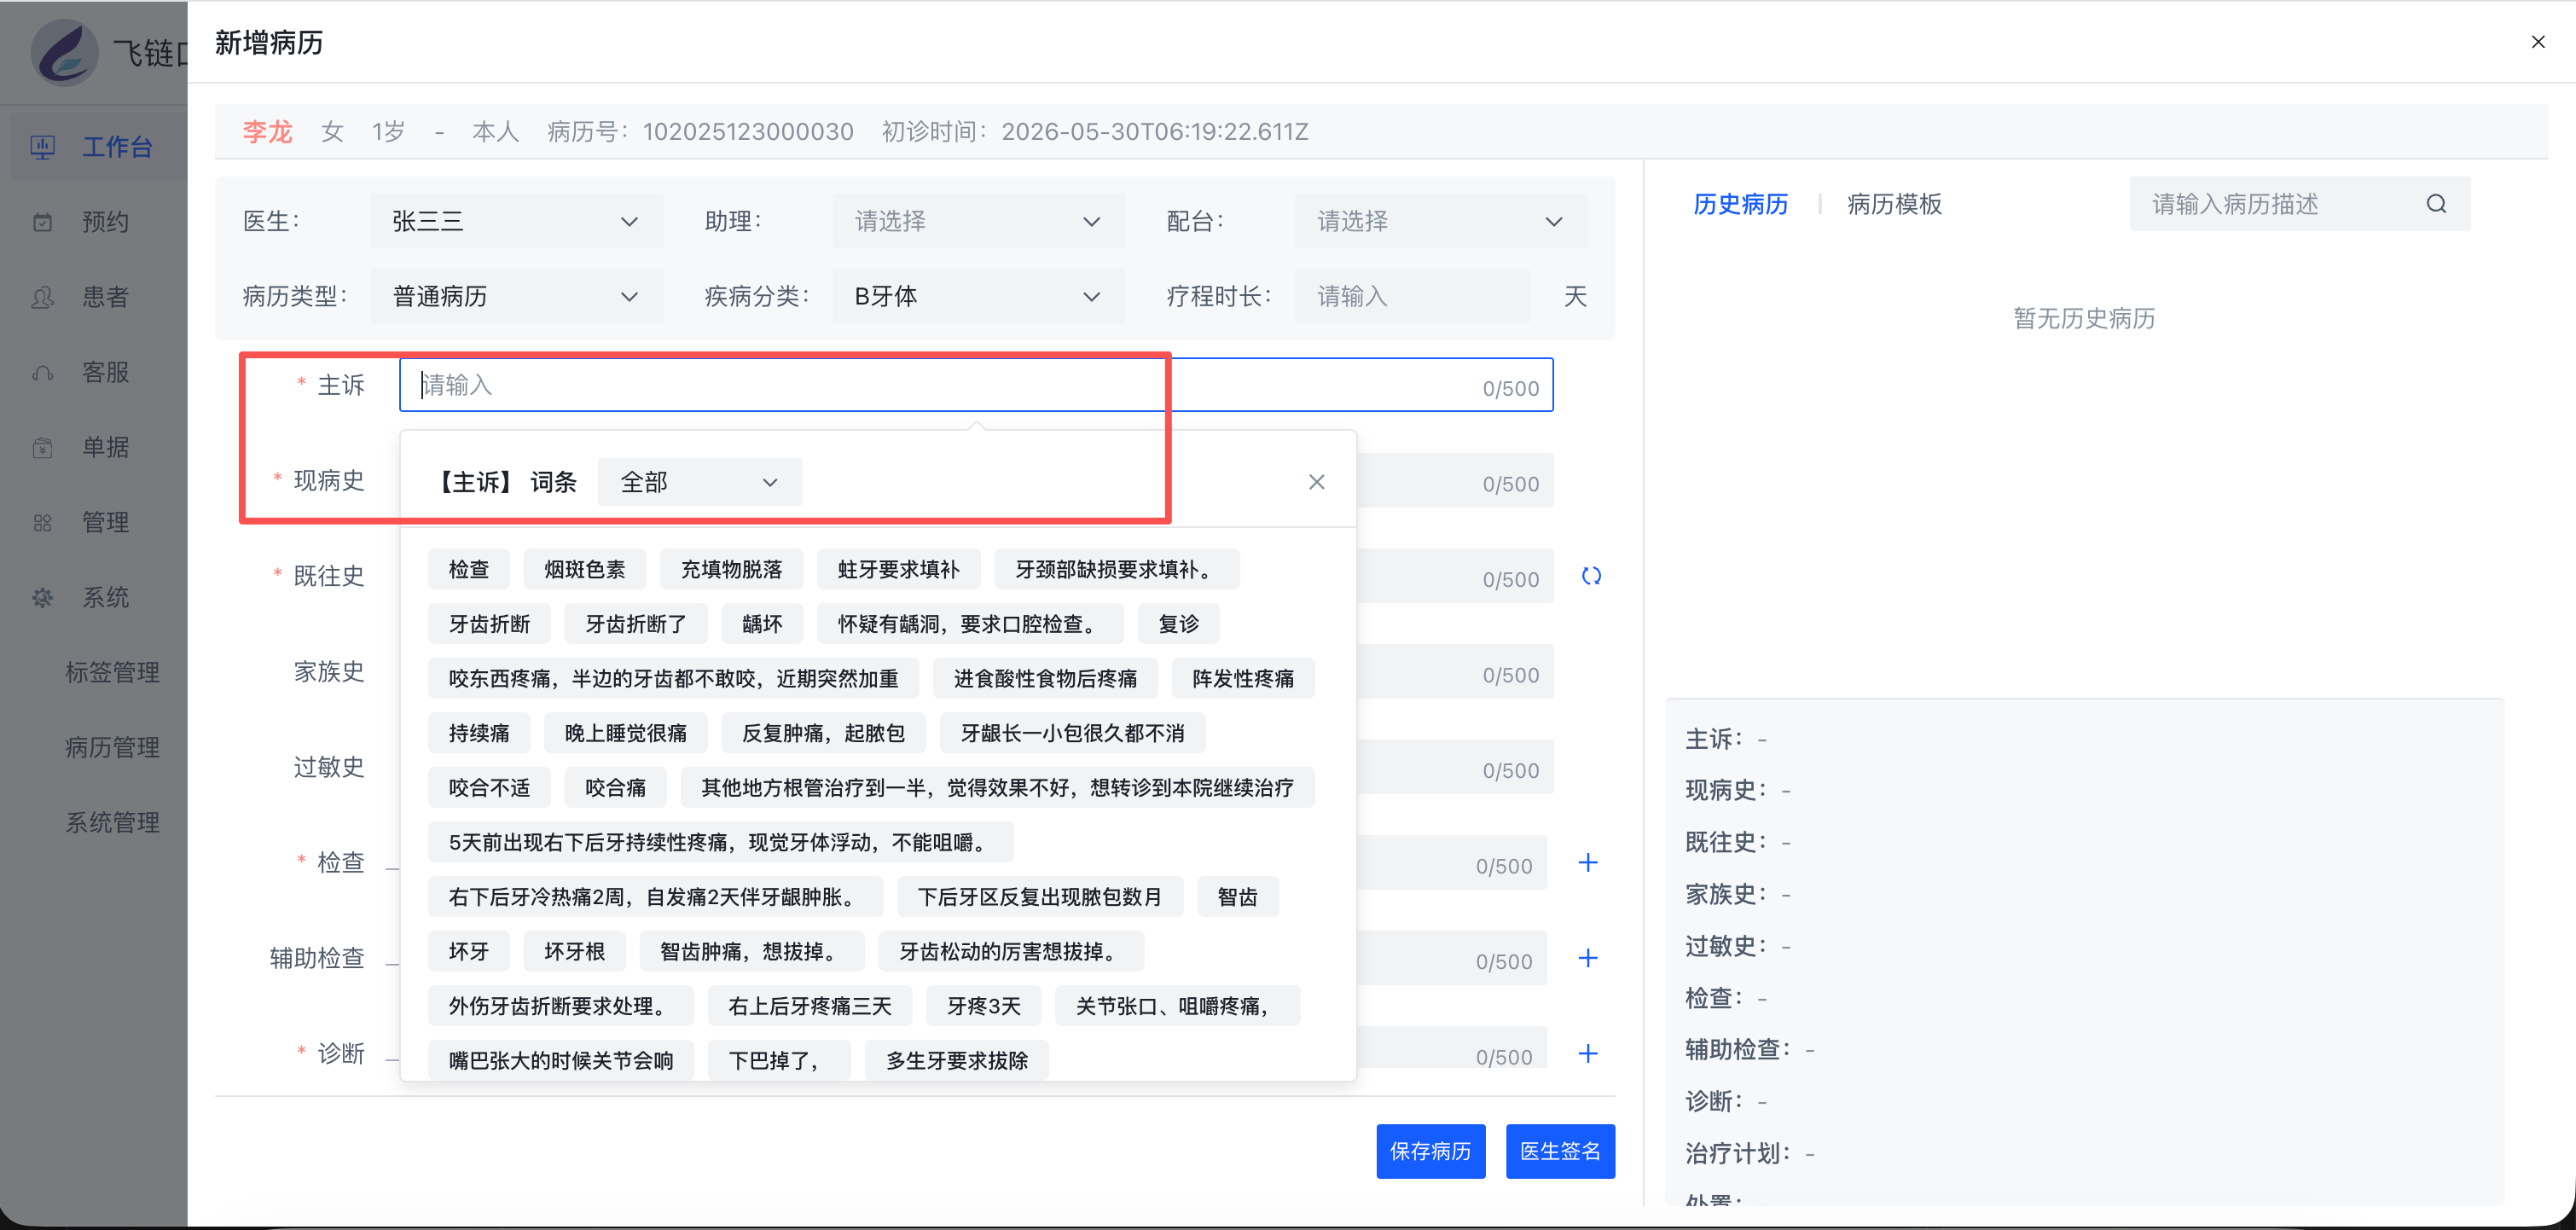2576x1230 pixels.
Task: Click the plus icon beside 诊断 field
Action: (x=1588, y=1053)
